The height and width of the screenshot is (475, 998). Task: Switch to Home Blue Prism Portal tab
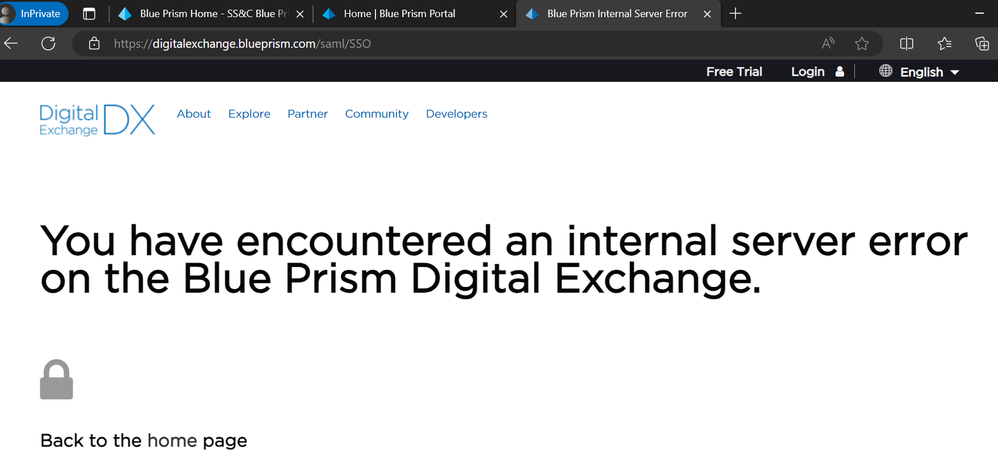(398, 14)
